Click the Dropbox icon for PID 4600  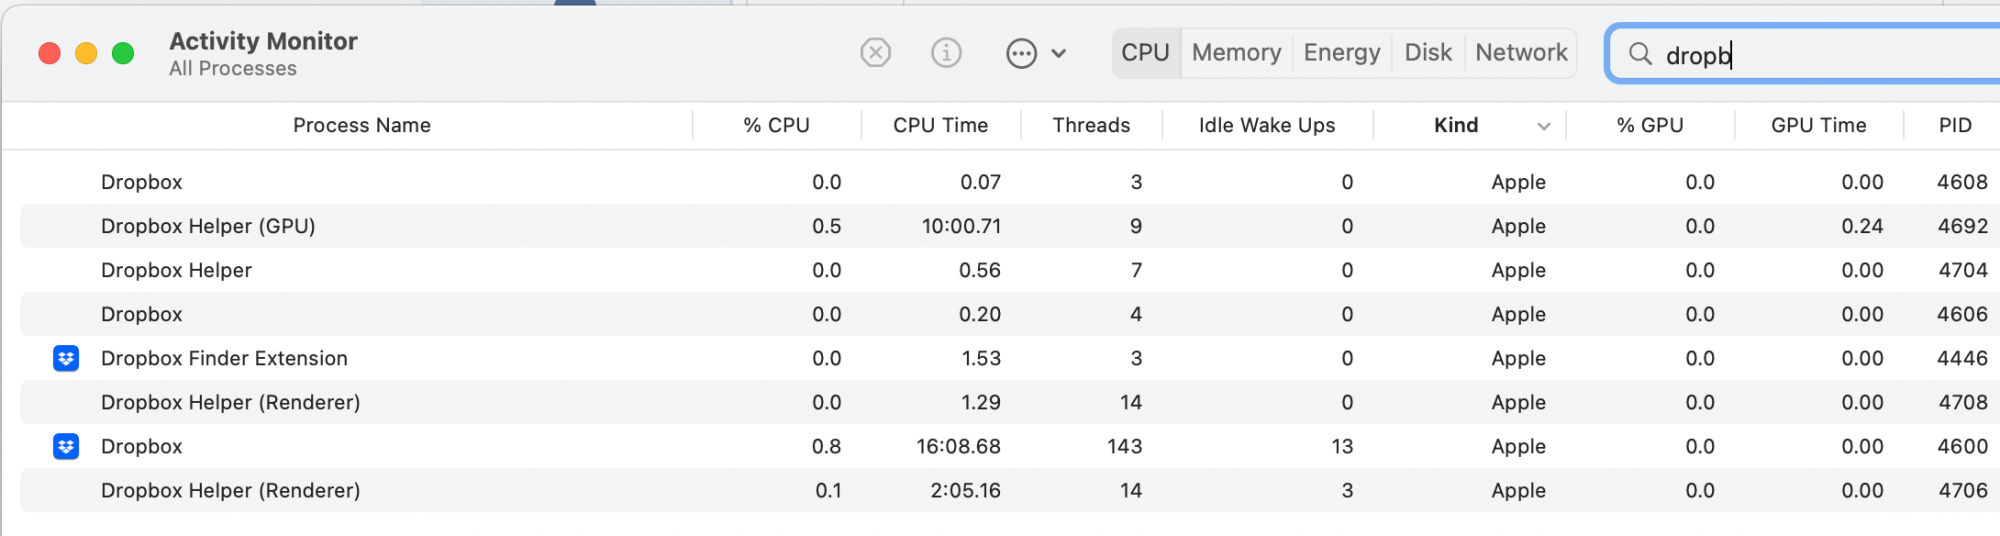tap(66, 446)
